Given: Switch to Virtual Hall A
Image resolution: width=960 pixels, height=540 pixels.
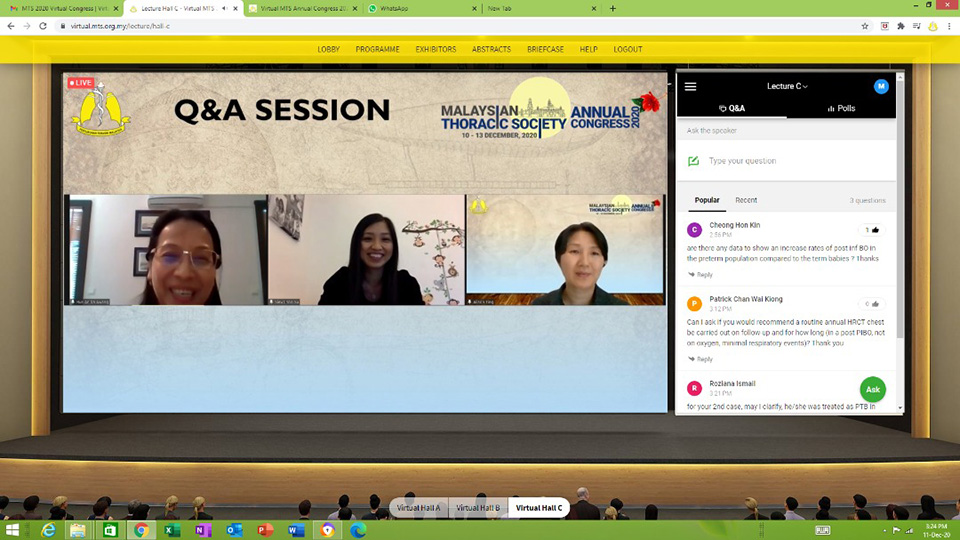Looking at the screenshot, I should (x=418, y=508).
